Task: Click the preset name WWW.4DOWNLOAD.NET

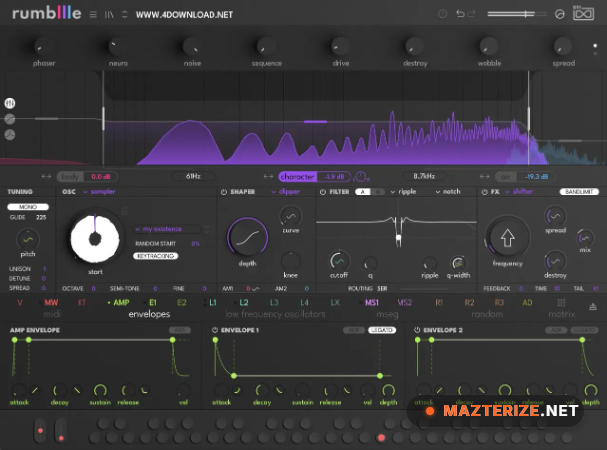Action: pyautogui.click(x=184, y=15)
